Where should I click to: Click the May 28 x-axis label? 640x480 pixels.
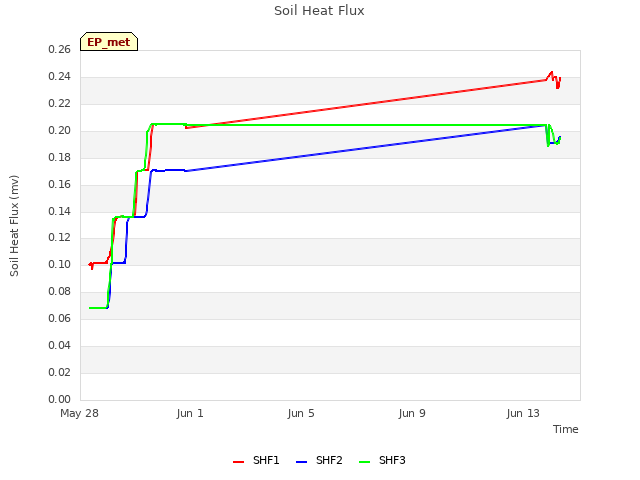click(x=80, y=413)
